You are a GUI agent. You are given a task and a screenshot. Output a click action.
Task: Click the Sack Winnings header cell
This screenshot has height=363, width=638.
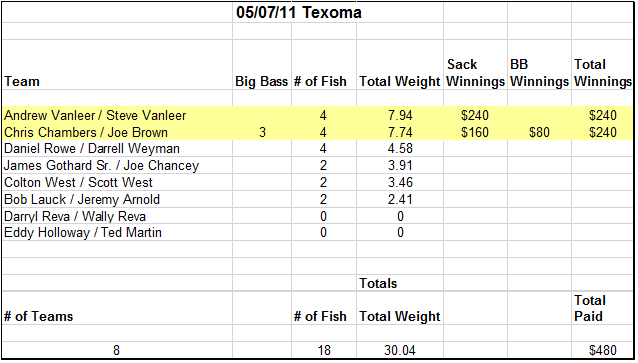click(475, 65)
